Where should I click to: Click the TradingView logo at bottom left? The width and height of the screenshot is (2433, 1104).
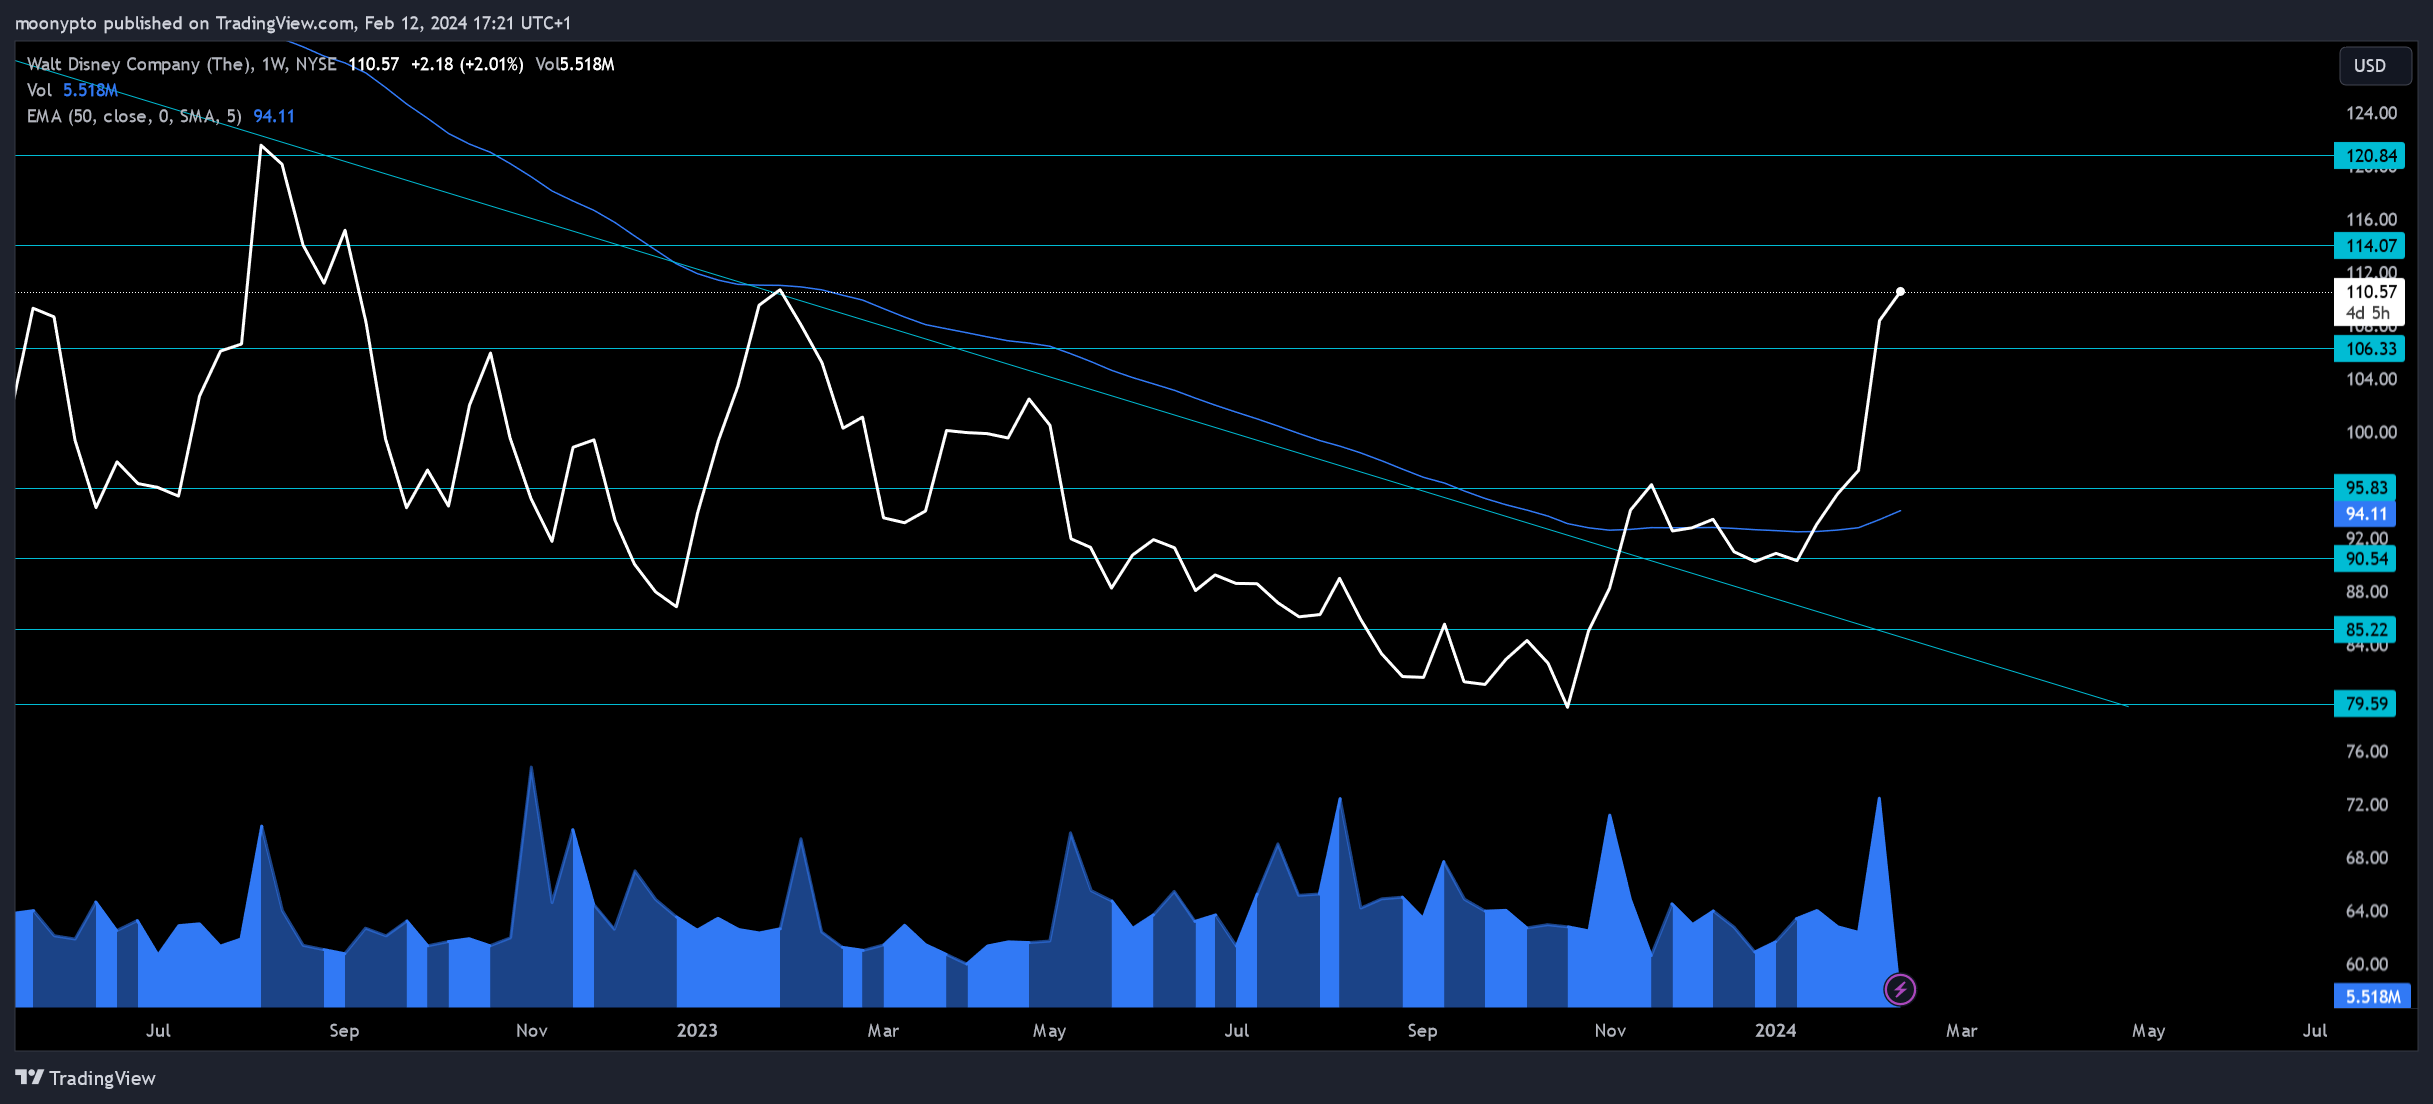pos(86,1078)
